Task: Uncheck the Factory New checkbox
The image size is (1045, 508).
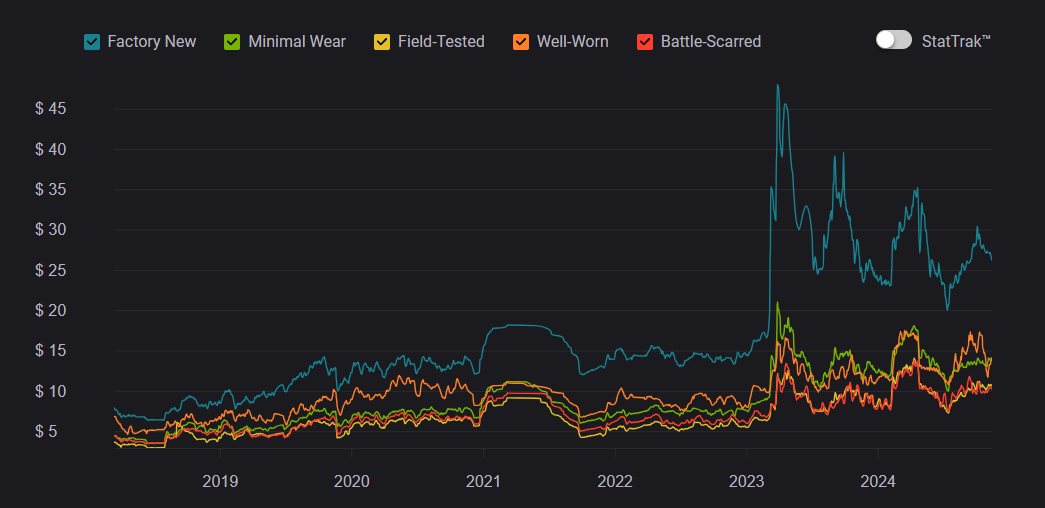Action: click(92, 42)
